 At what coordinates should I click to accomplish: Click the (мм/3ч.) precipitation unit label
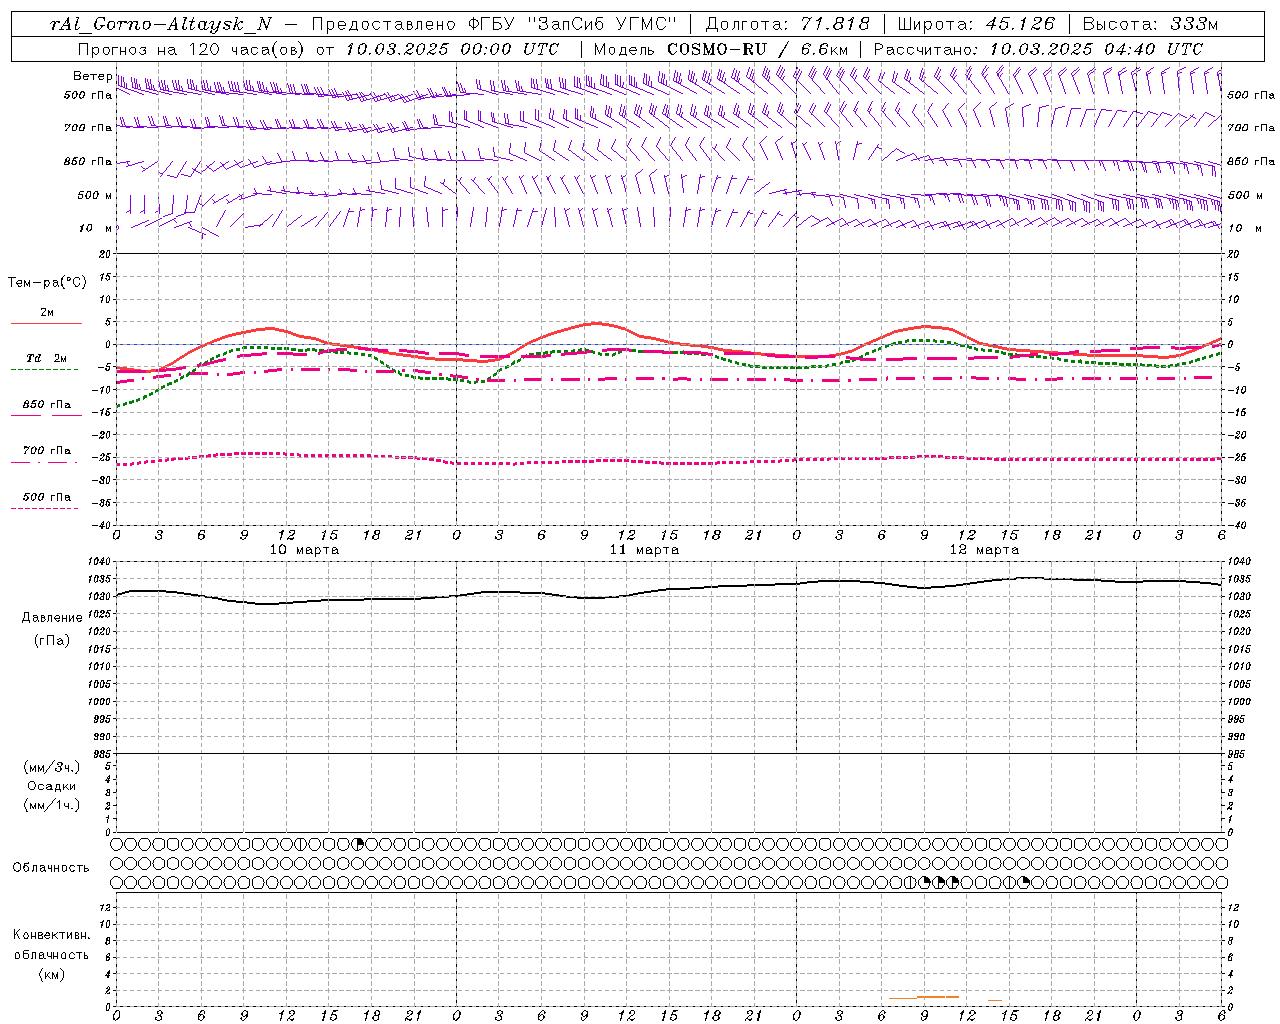(52, 768)
